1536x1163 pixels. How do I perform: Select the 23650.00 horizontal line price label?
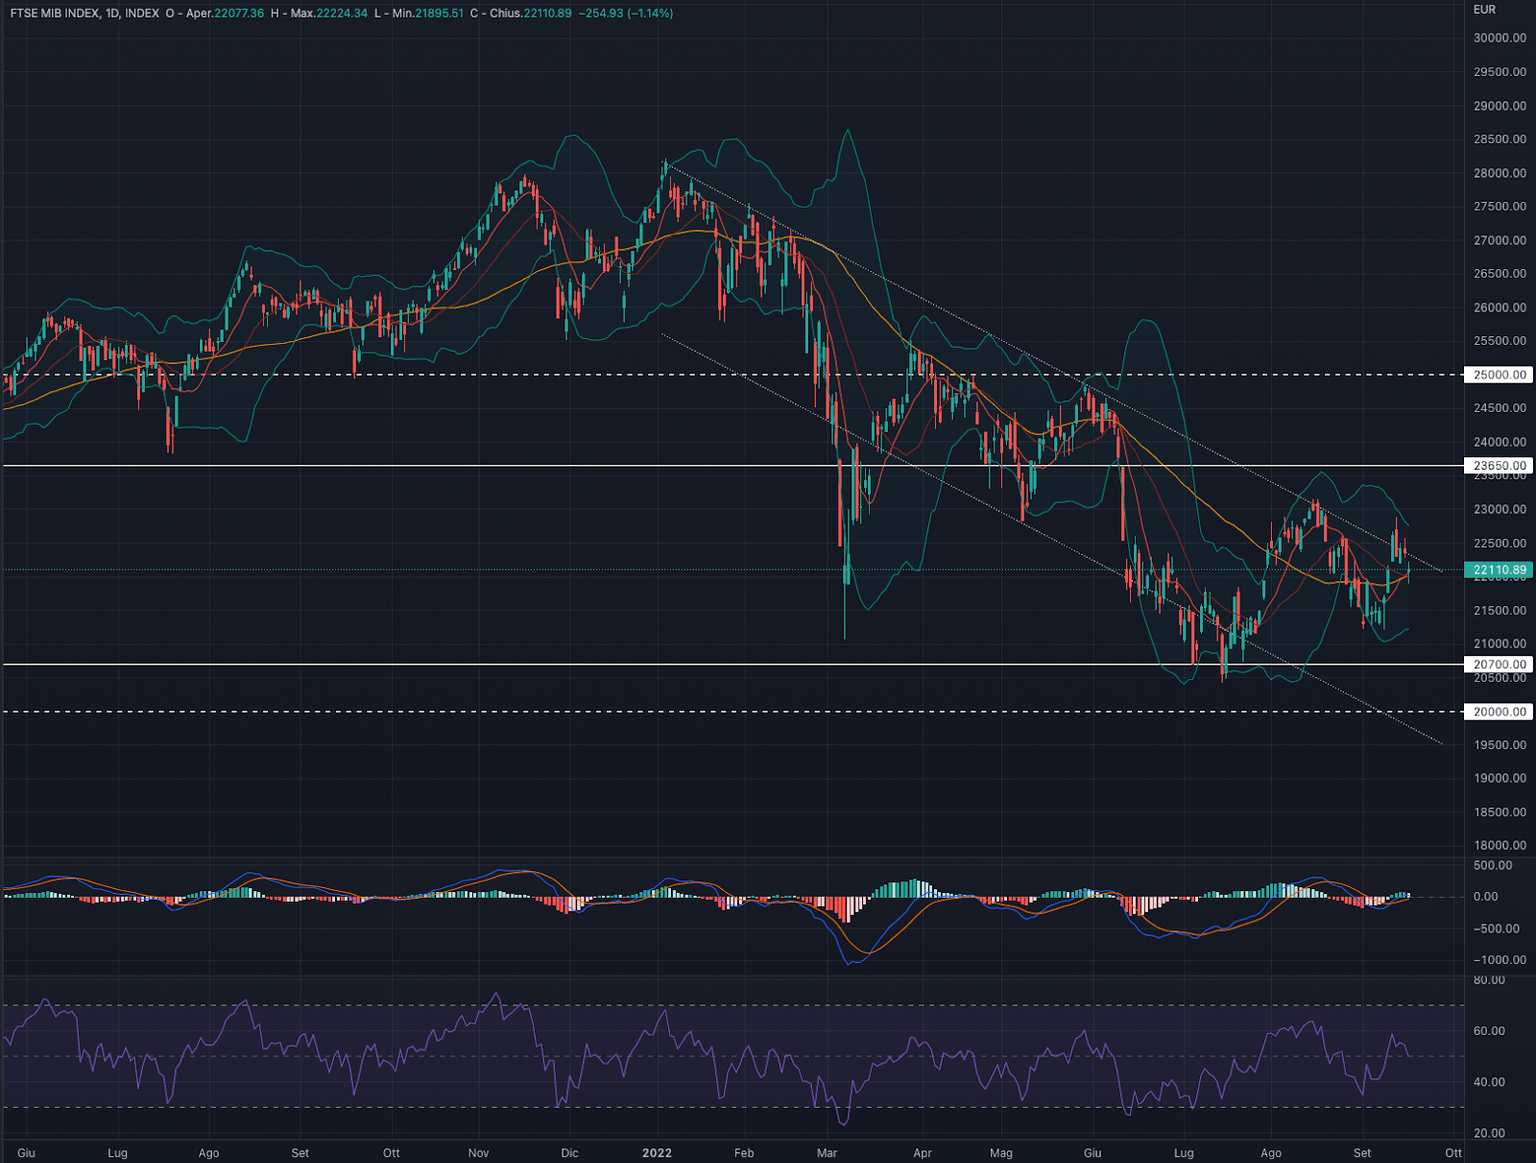click(1499, 466)
